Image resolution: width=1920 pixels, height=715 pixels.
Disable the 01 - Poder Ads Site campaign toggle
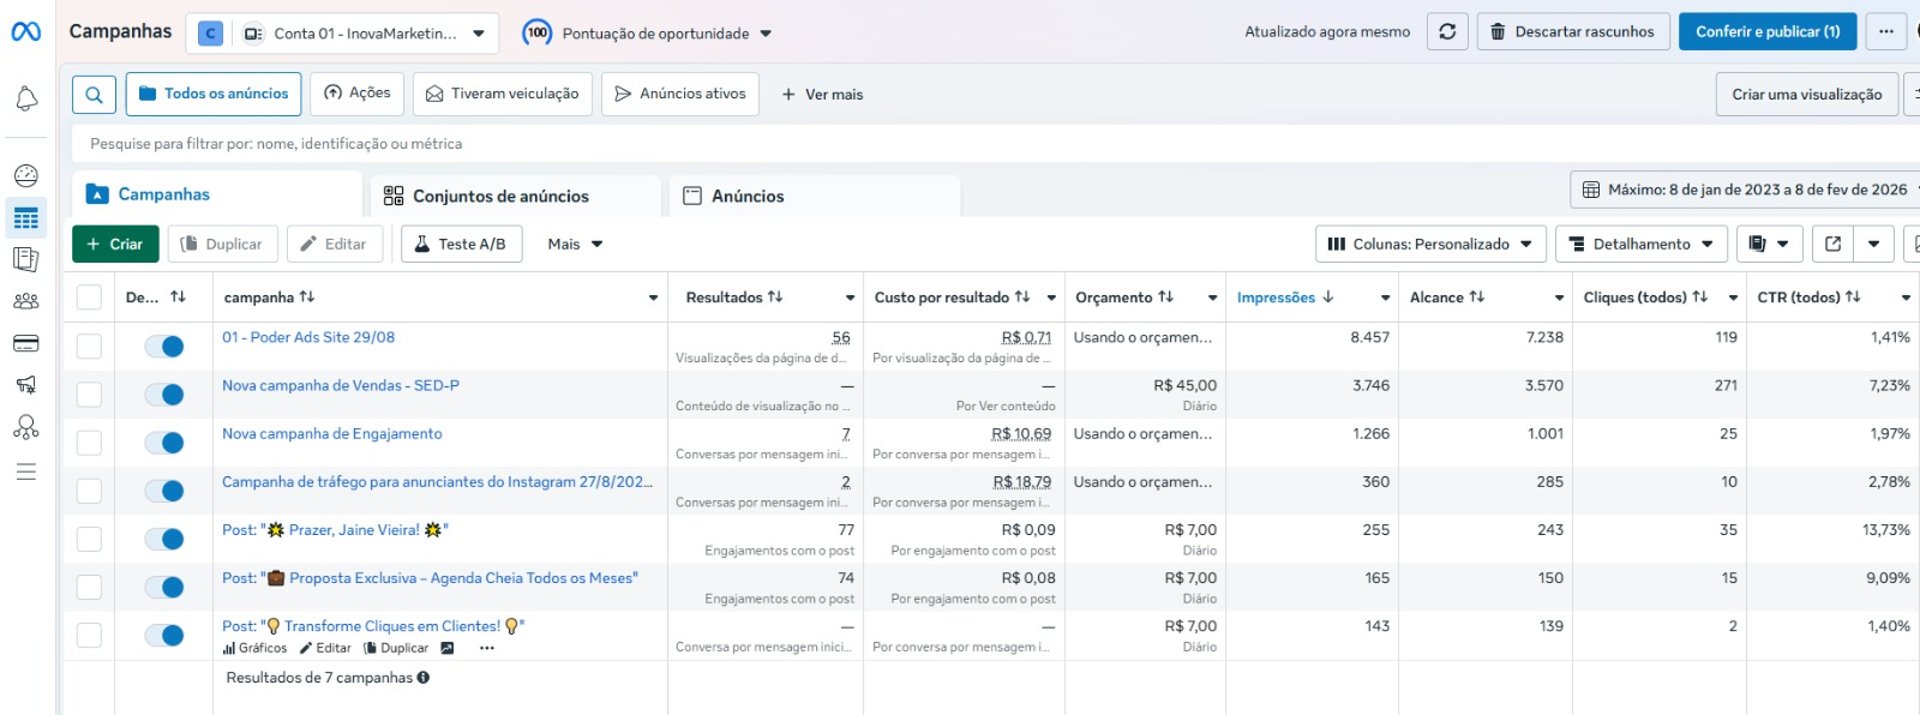tap(165, 347)
